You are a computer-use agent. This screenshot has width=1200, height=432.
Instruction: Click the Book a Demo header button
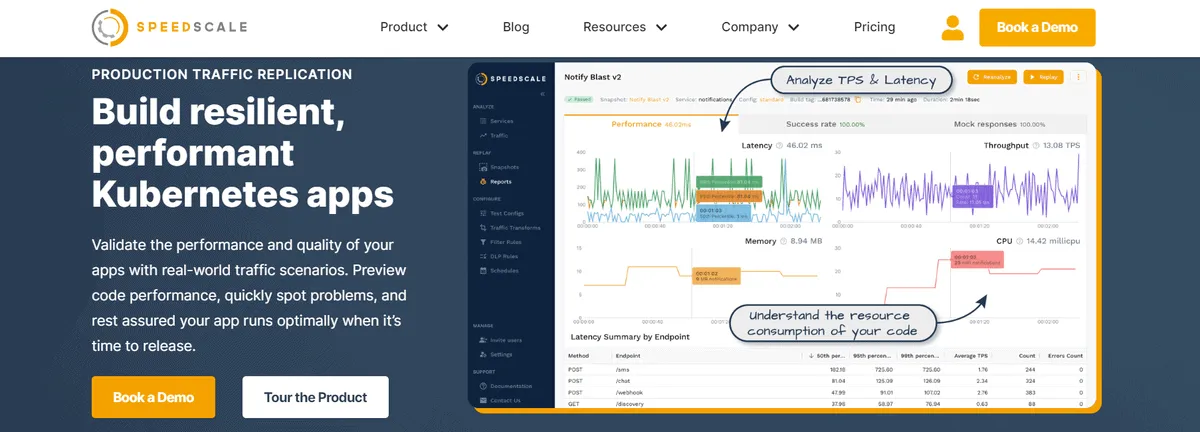click(x=1037, y=28)
